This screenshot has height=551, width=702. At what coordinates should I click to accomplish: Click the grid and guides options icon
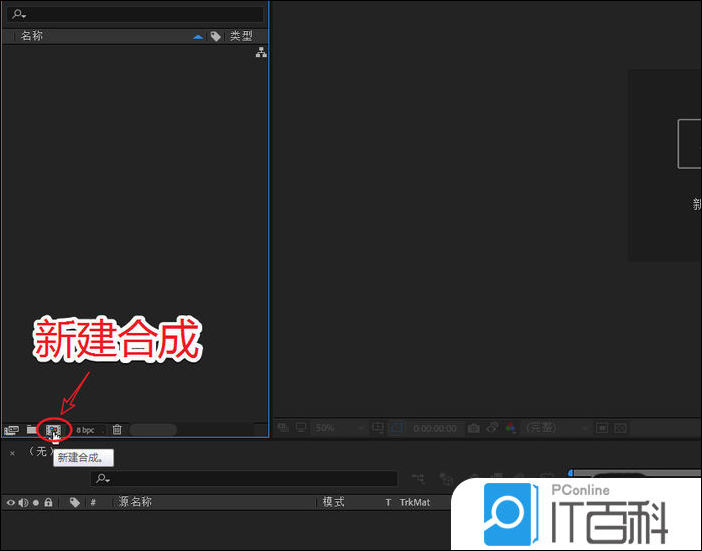tap(378, 428)
